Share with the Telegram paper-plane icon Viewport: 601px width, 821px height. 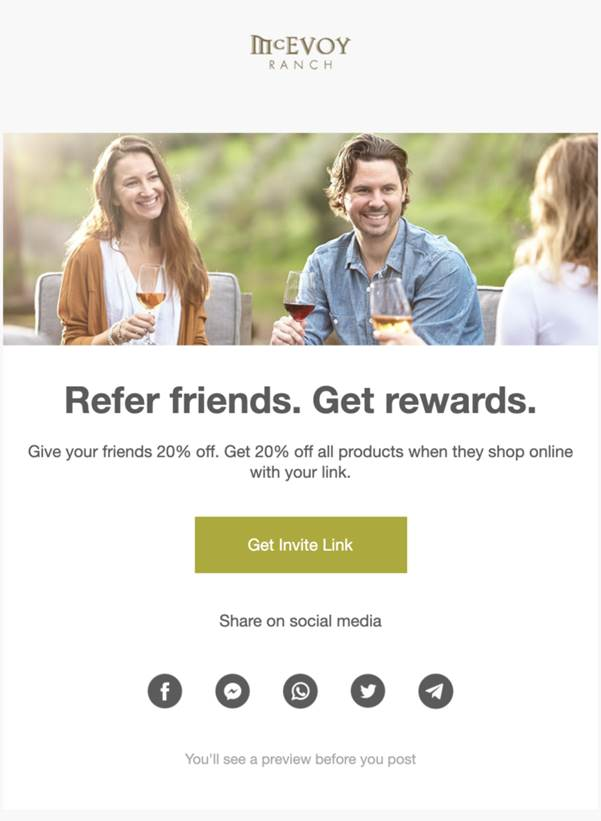[x=436, y=691]
